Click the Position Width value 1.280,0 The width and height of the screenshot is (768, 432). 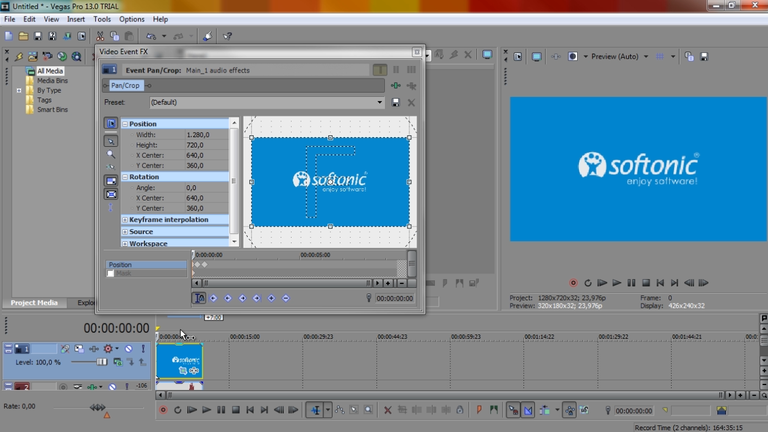click(197, 135)
